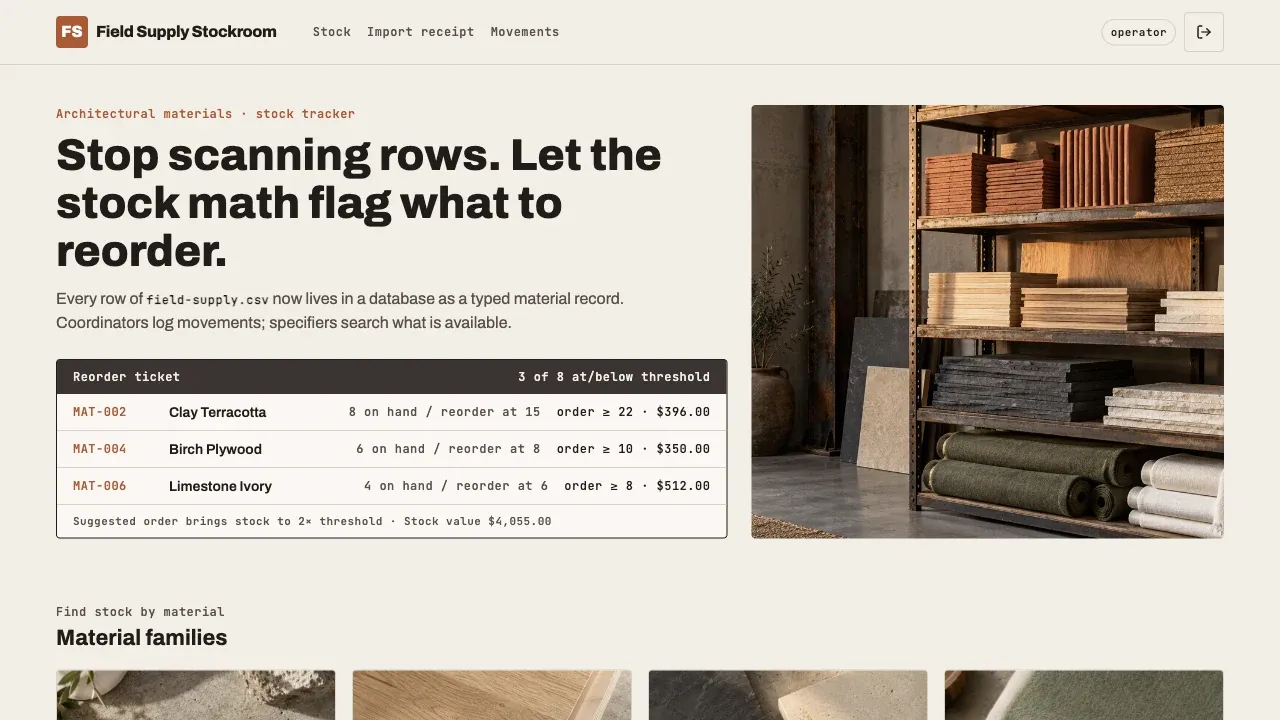
Task: Click the Material families heading
Action: pyautogui.click(x=142, y=638)
